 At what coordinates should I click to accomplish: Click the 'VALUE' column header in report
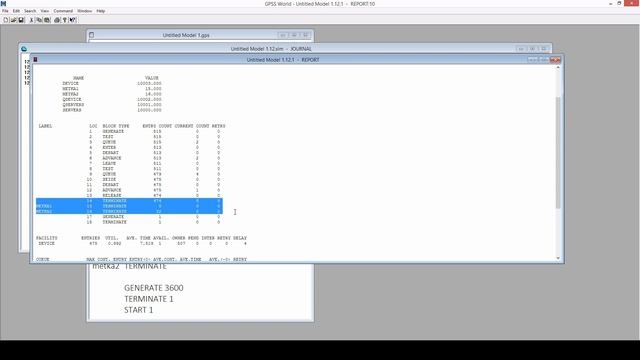pyautogui.click(x=151, y=78)
